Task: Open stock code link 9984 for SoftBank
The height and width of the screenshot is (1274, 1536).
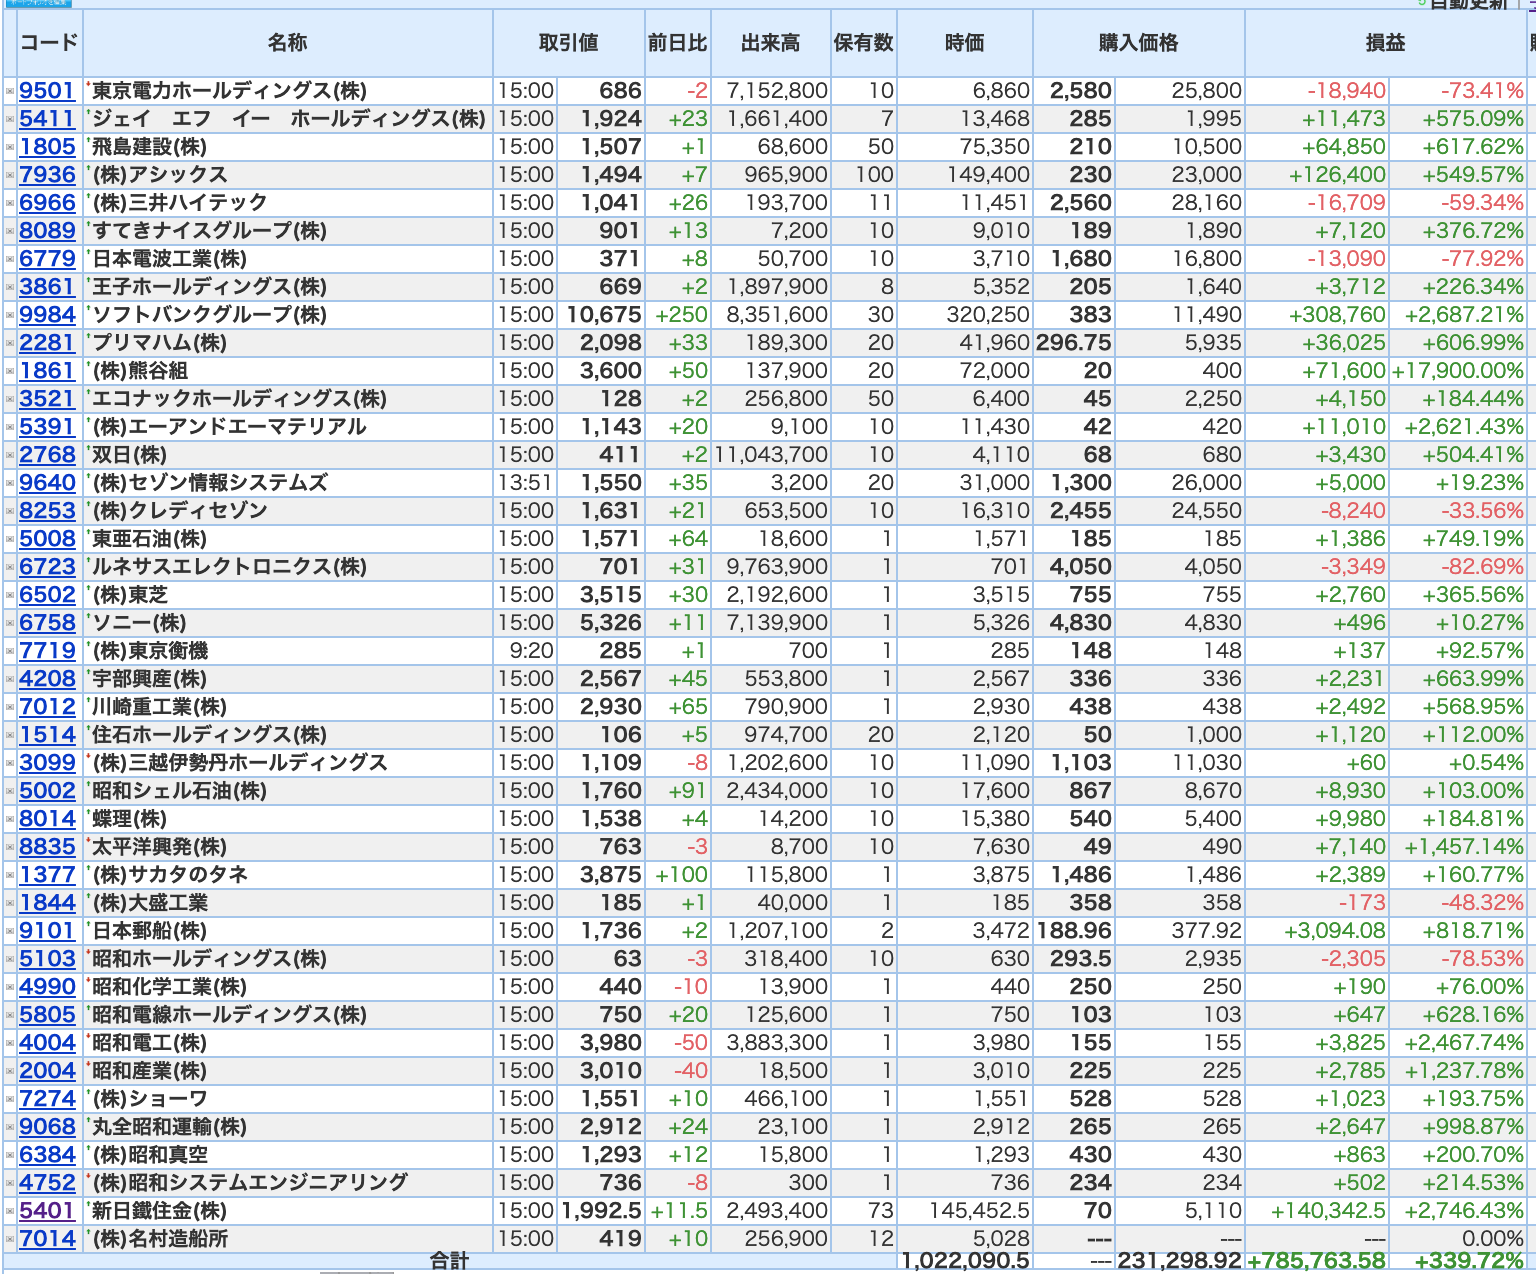Action: coord(47,315)
